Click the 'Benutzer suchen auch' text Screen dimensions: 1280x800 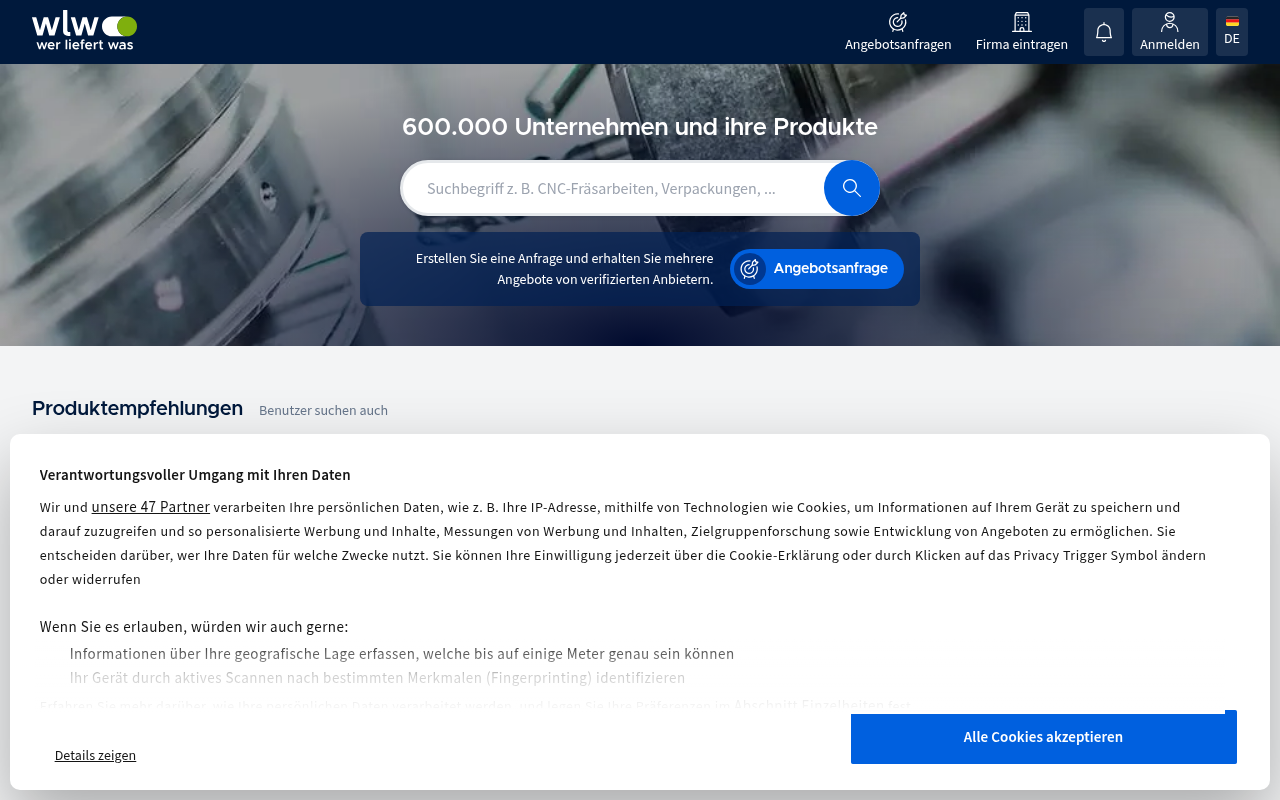click(323, 410)
